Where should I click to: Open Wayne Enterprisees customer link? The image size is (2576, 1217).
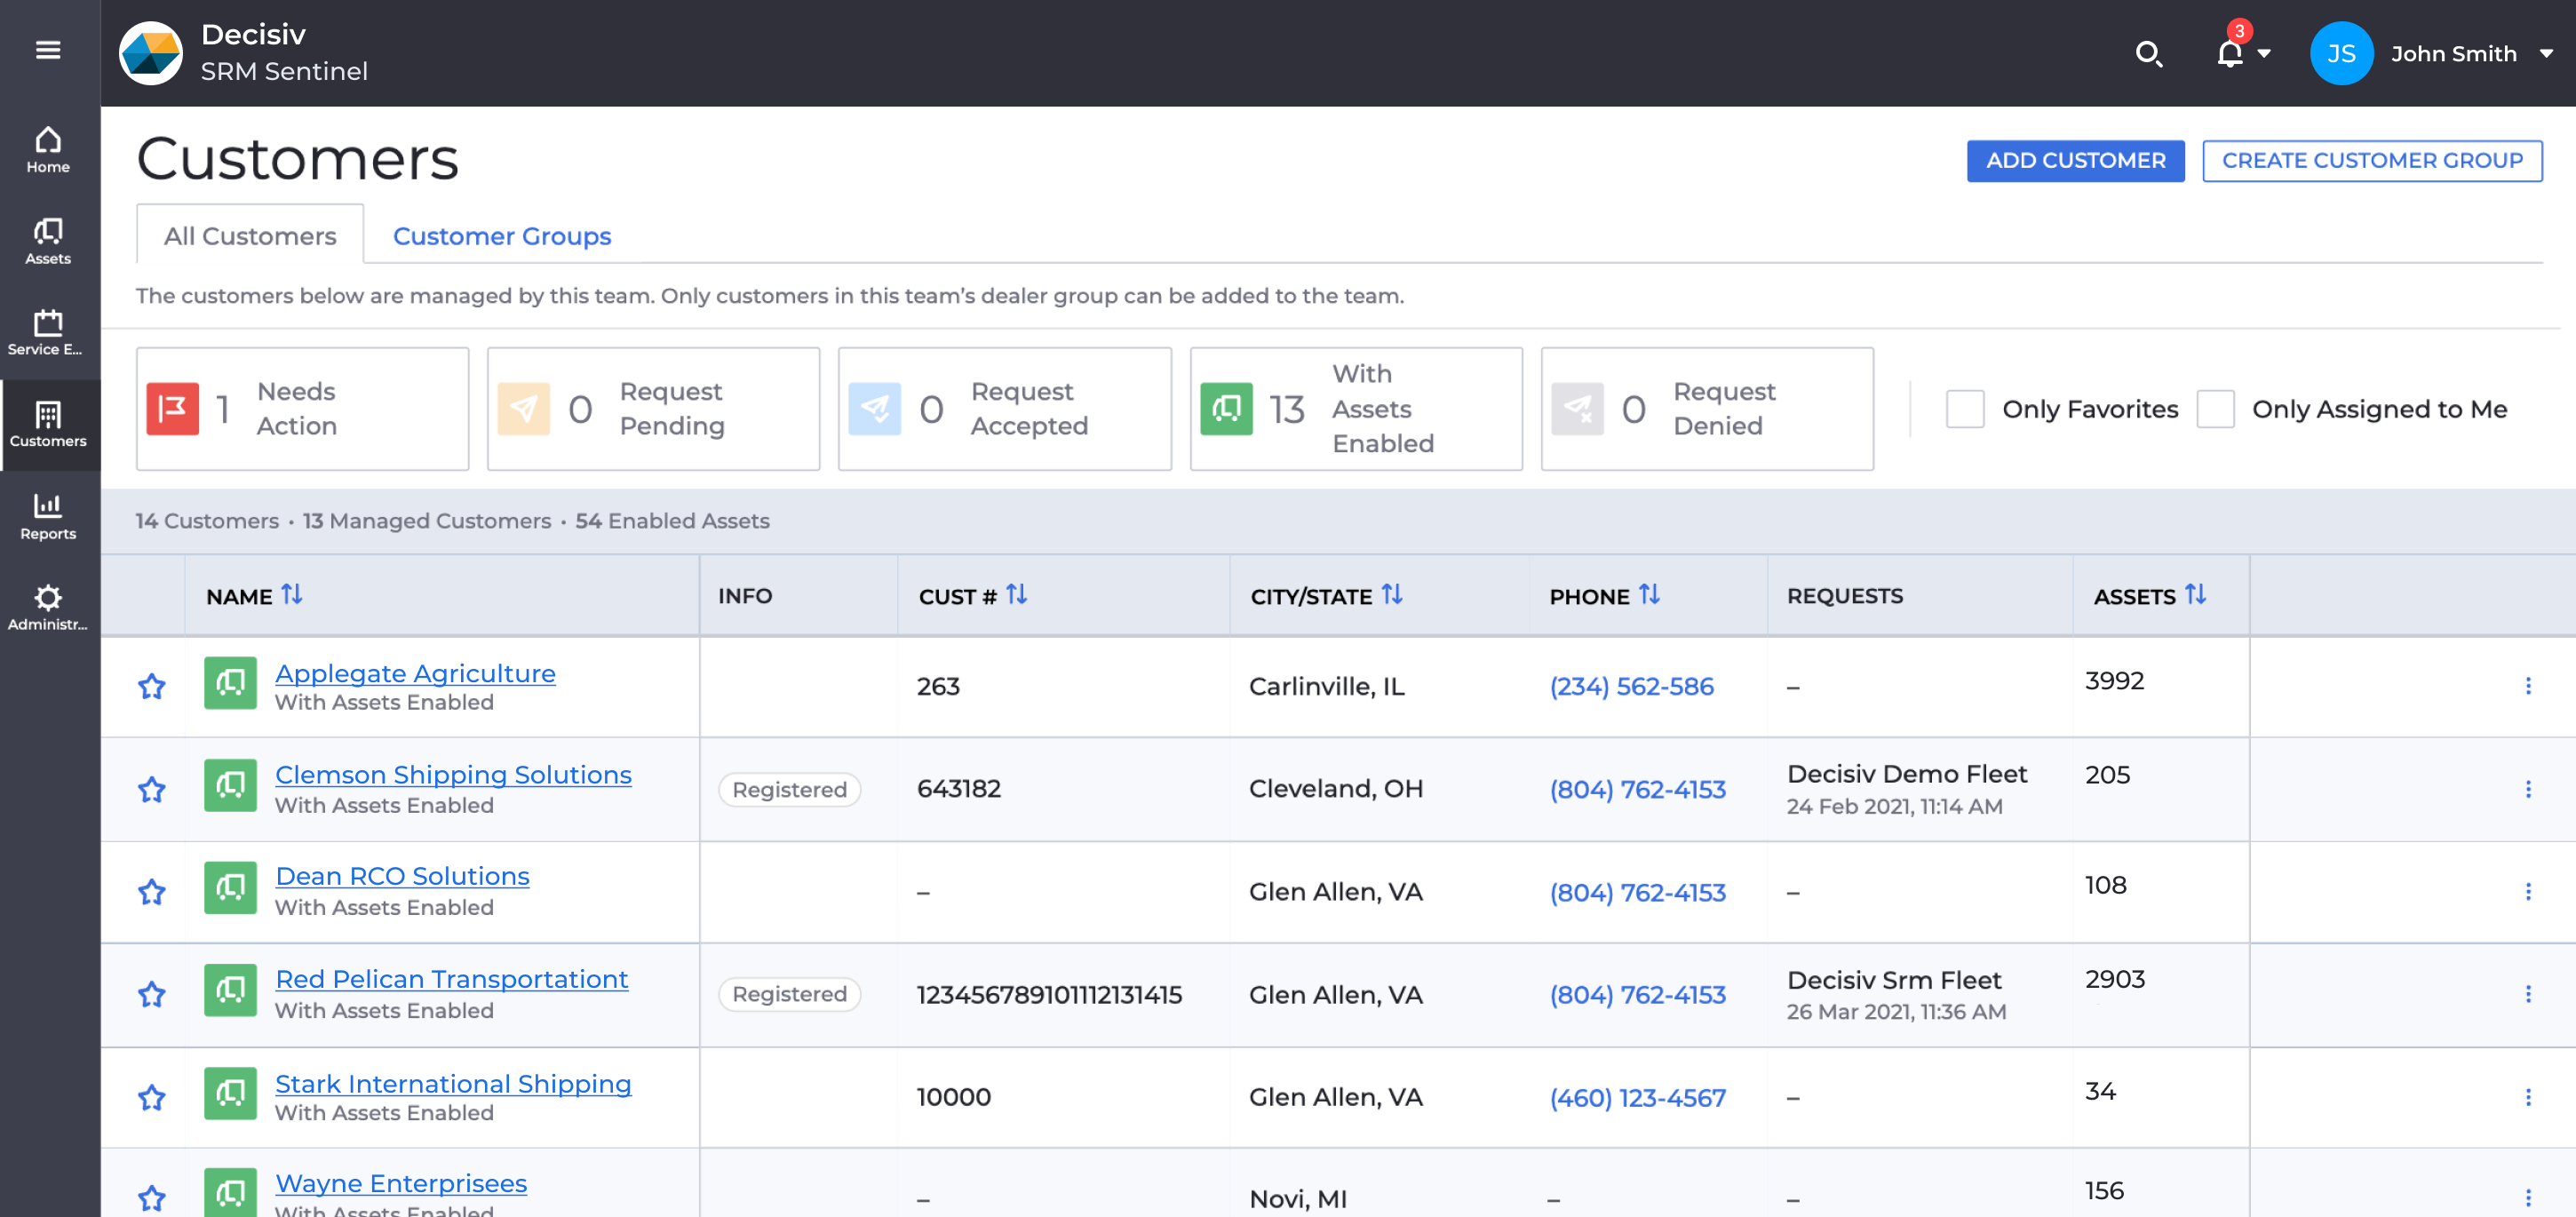point(401,1183)
